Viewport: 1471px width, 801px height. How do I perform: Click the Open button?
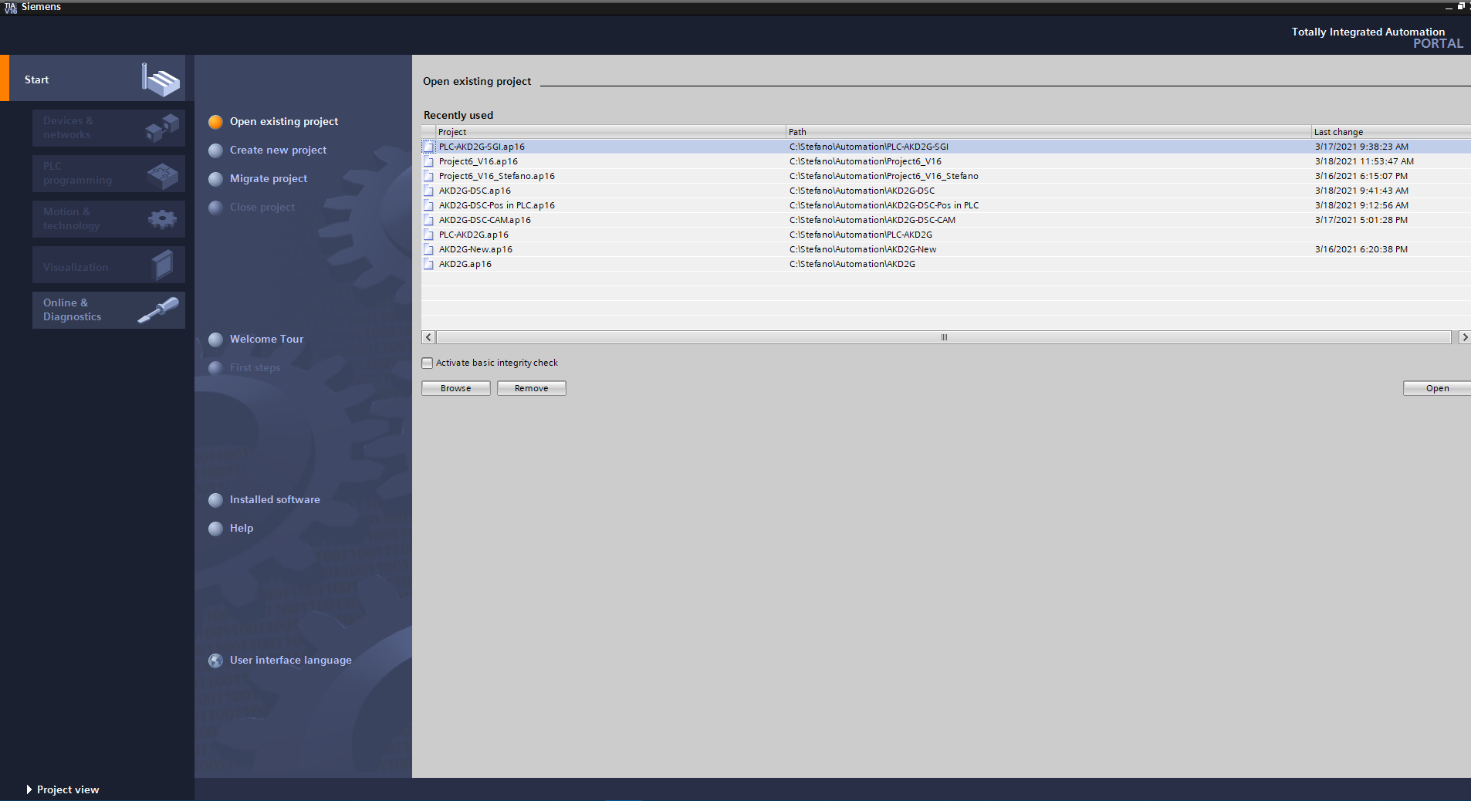(1437, 388)
